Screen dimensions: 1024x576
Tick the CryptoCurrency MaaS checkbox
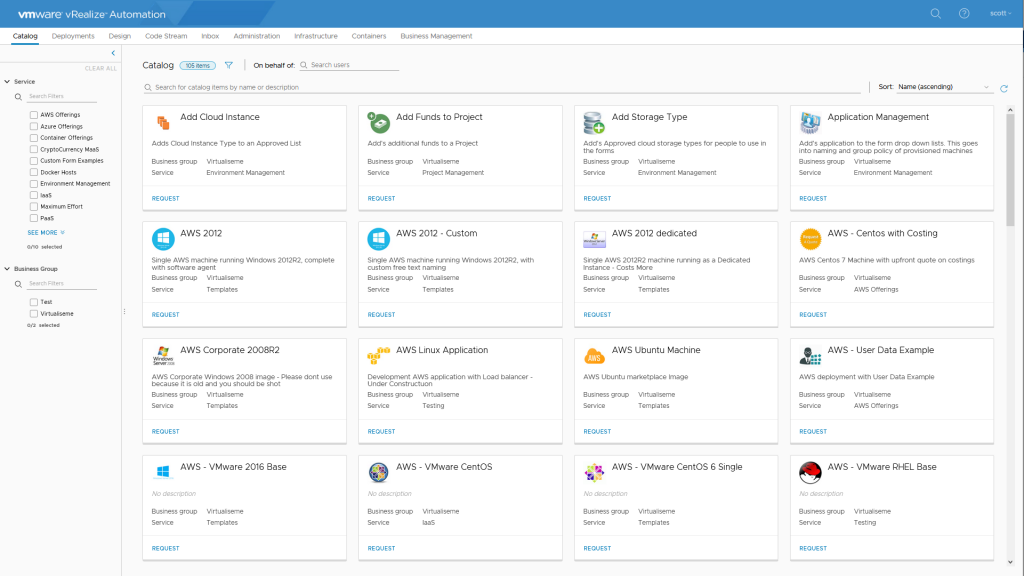coord(33,150)
